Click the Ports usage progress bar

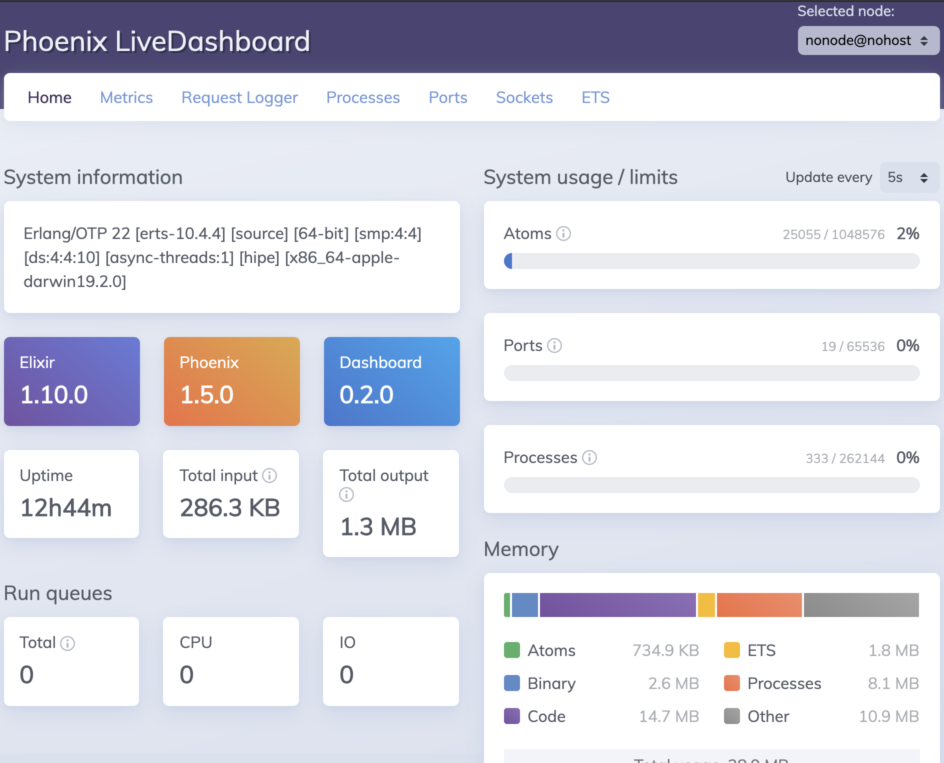pyautogui.click(x=712, y=373)
